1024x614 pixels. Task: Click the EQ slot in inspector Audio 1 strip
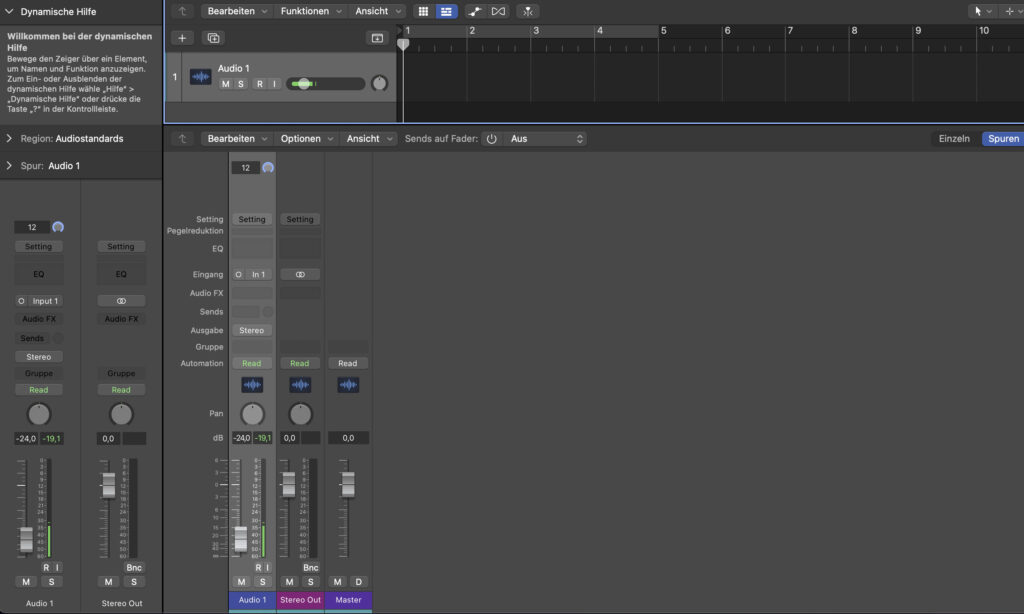point(39,274)
